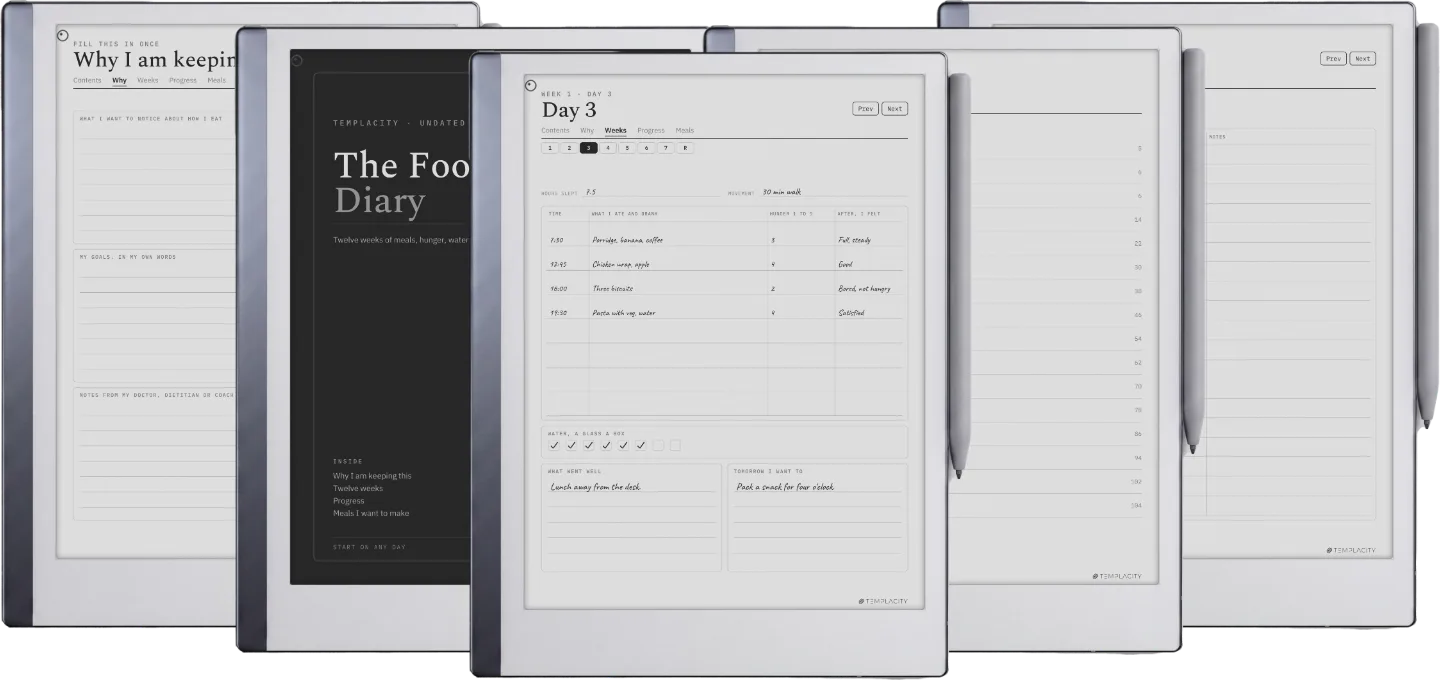Uncheck the first water glass checkbox
Screen dimensions: 1440x681
pyautogui.click(x=554, y=445)
